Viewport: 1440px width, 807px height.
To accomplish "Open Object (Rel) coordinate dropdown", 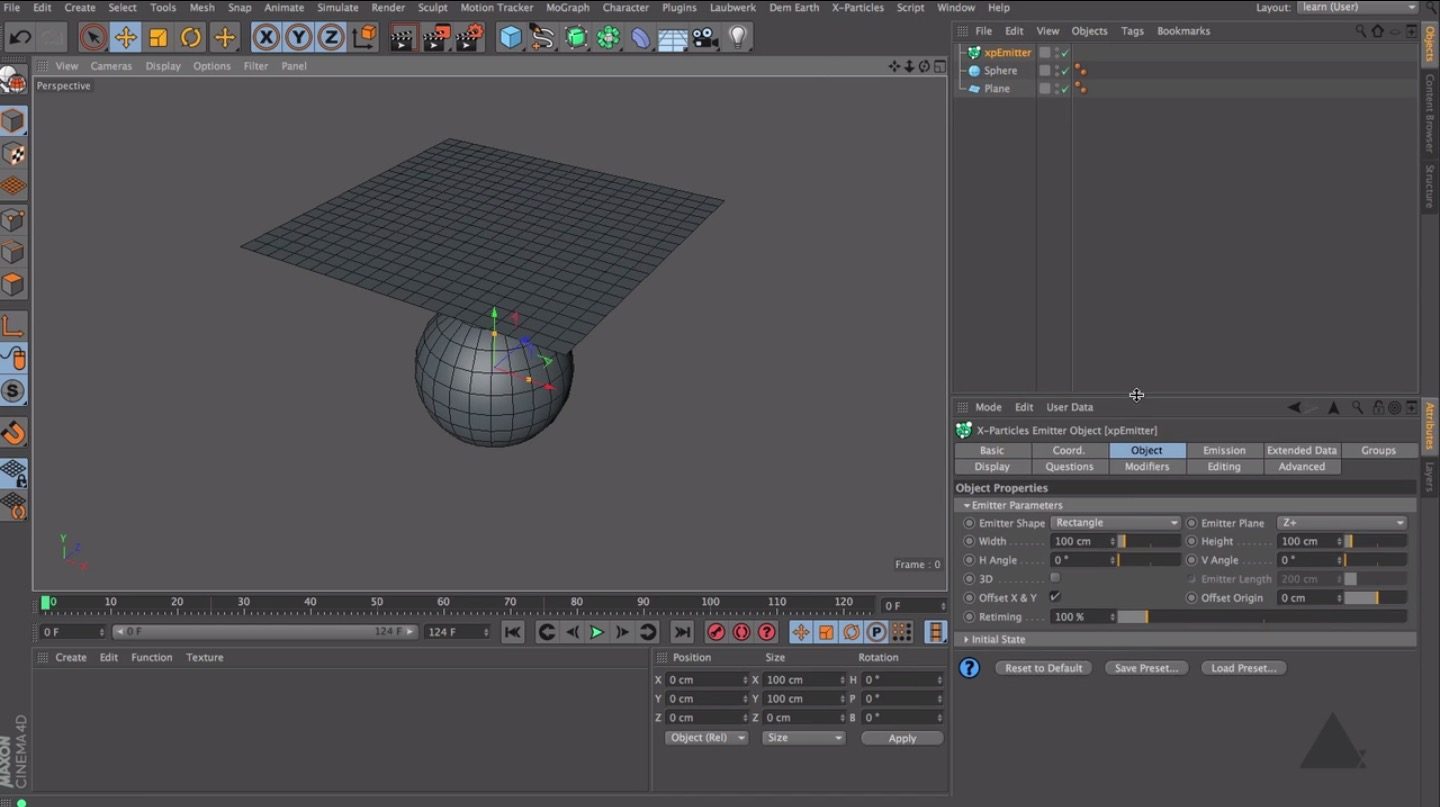I will 706,738.
